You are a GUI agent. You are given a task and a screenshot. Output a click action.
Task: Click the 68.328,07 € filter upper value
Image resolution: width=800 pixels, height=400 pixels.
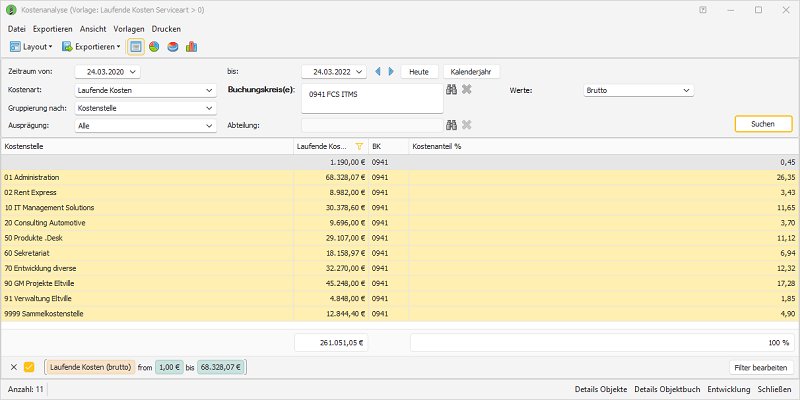[x=221, y=367]
